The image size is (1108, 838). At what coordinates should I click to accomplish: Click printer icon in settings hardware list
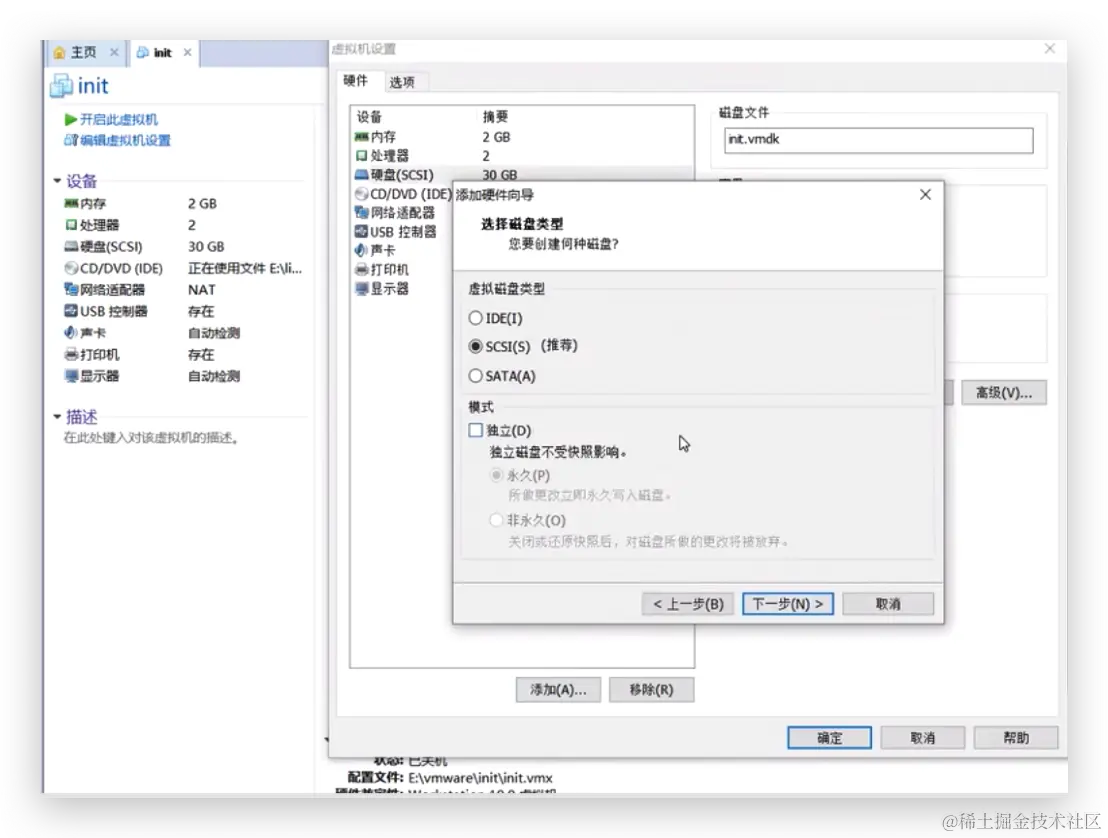pos(362,269)
